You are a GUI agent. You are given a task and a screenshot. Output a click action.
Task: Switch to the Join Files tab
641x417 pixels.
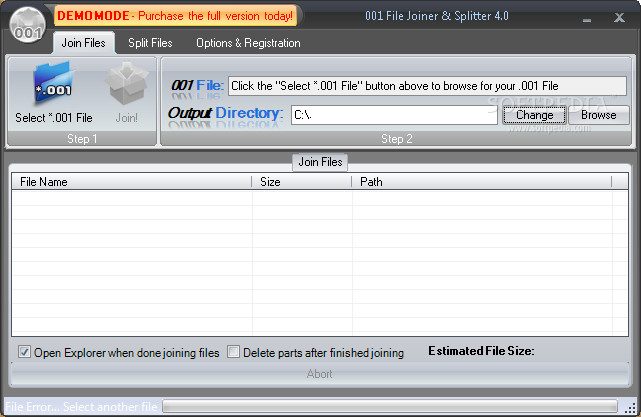(84, 43)
